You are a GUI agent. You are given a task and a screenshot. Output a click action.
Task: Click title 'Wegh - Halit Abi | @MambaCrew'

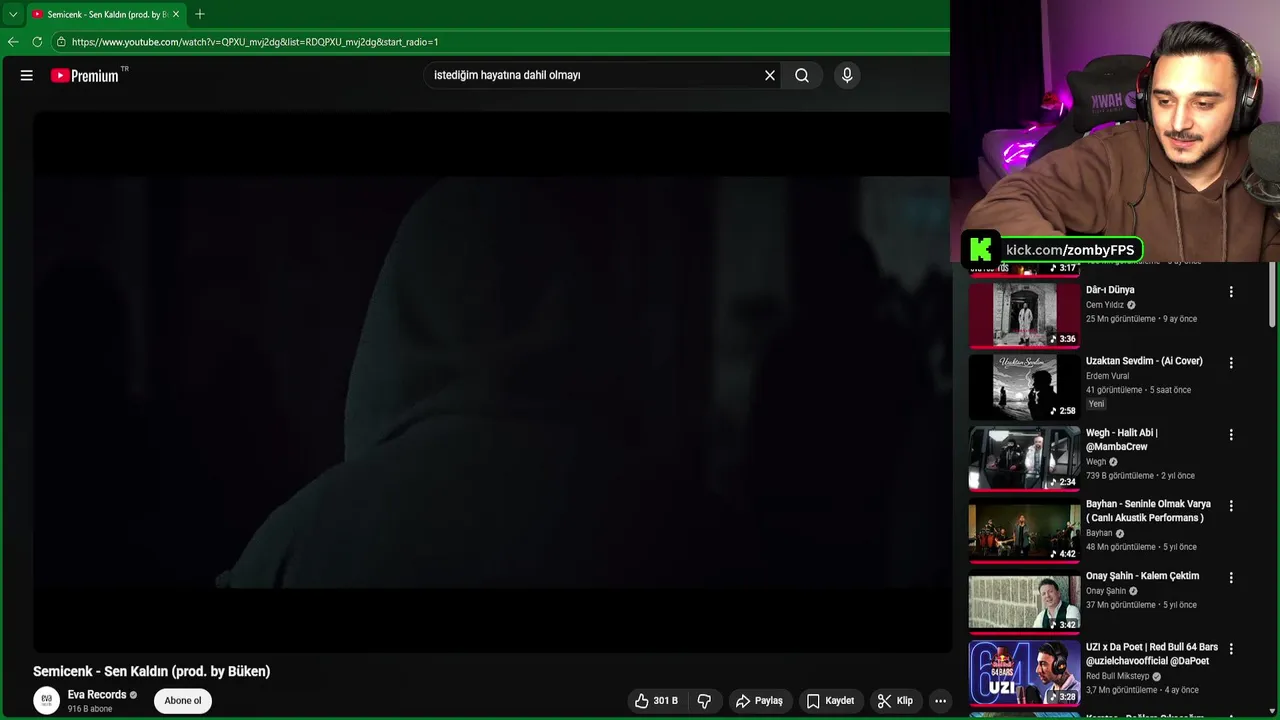point(1122,440)
